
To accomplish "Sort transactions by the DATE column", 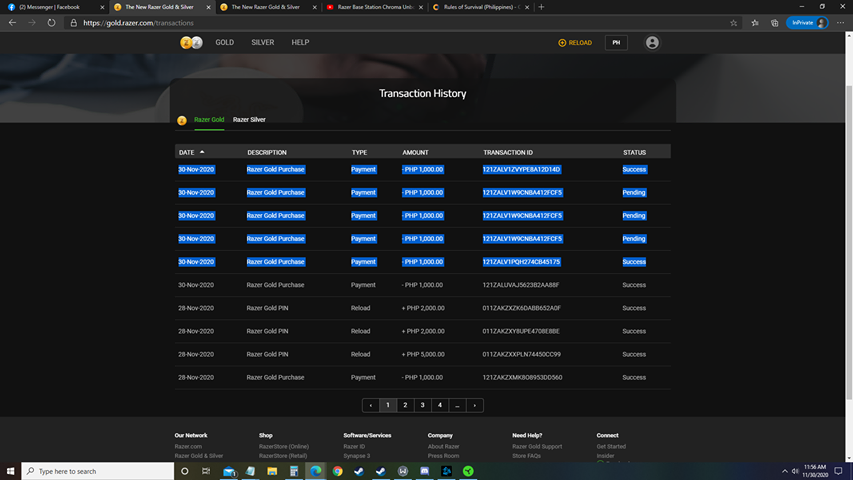I will [x=191, y=152].
